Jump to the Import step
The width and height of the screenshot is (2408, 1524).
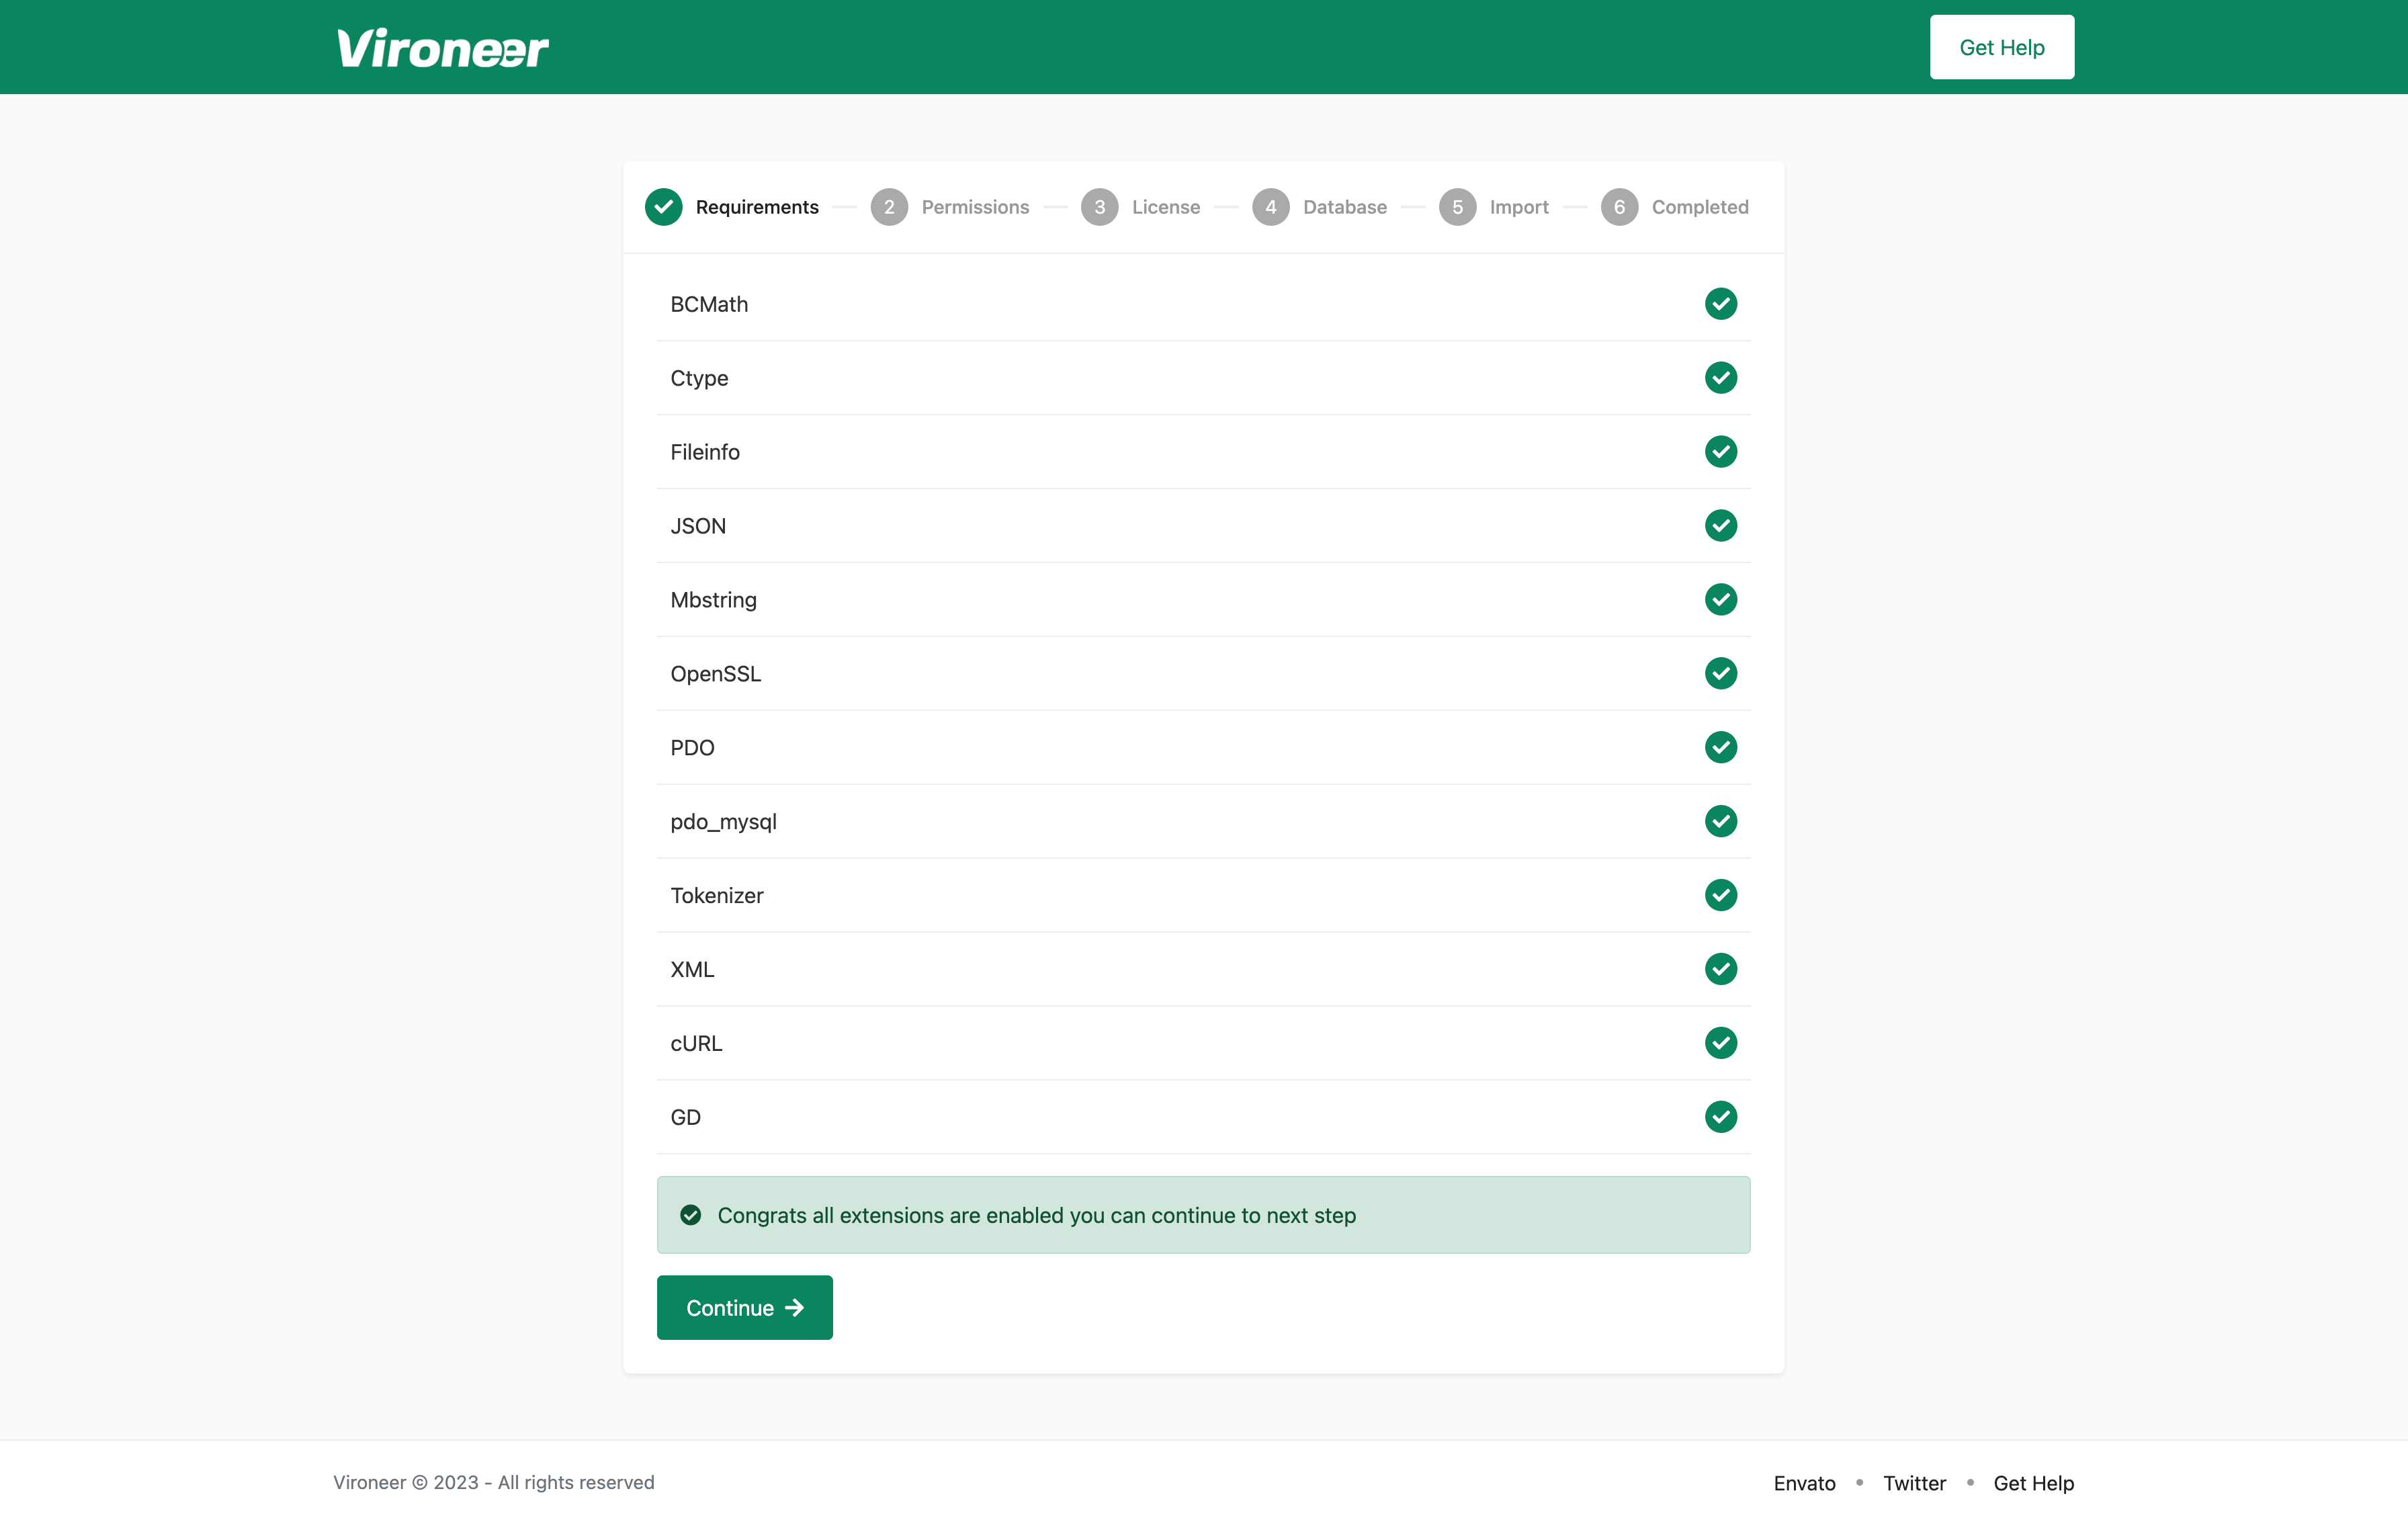pos(1518,207)
